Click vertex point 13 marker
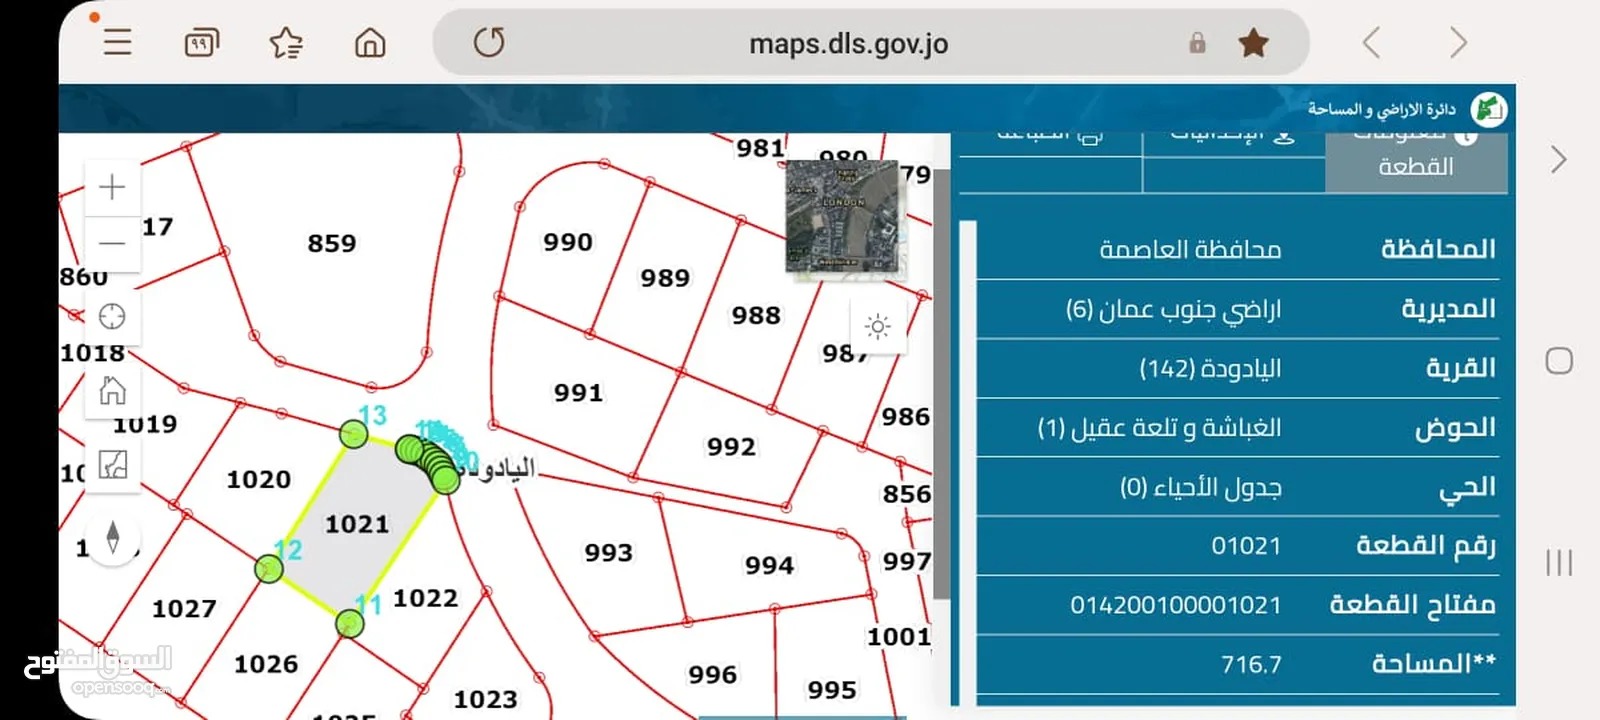This screenshot has height=720, width=1600. 353,434
